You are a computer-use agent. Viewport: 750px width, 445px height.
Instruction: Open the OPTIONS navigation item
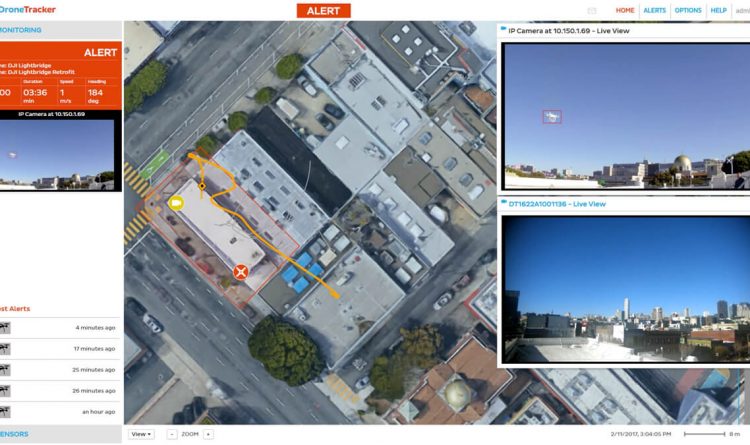[x=688, y=11]
